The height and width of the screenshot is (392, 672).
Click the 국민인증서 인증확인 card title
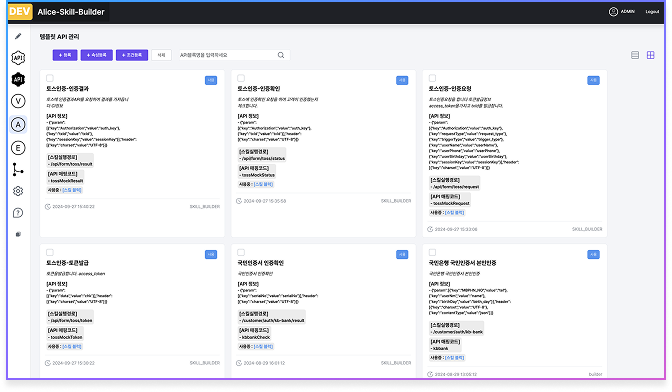tap(261, 263)
